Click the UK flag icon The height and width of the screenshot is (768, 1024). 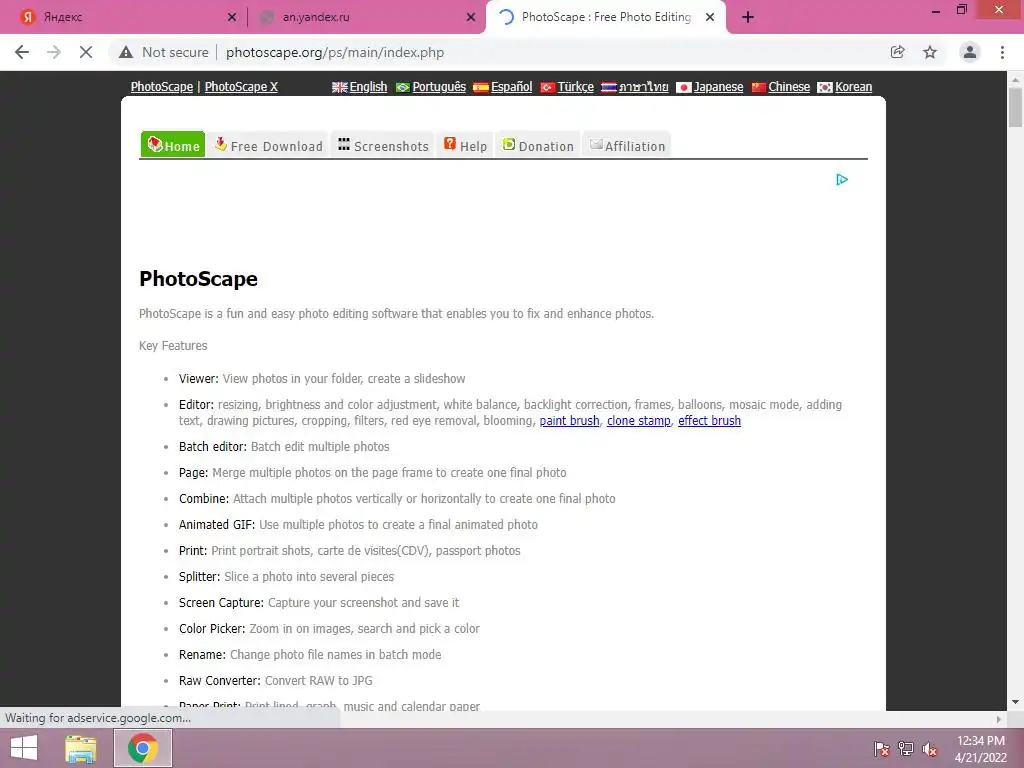pos(340,88)
